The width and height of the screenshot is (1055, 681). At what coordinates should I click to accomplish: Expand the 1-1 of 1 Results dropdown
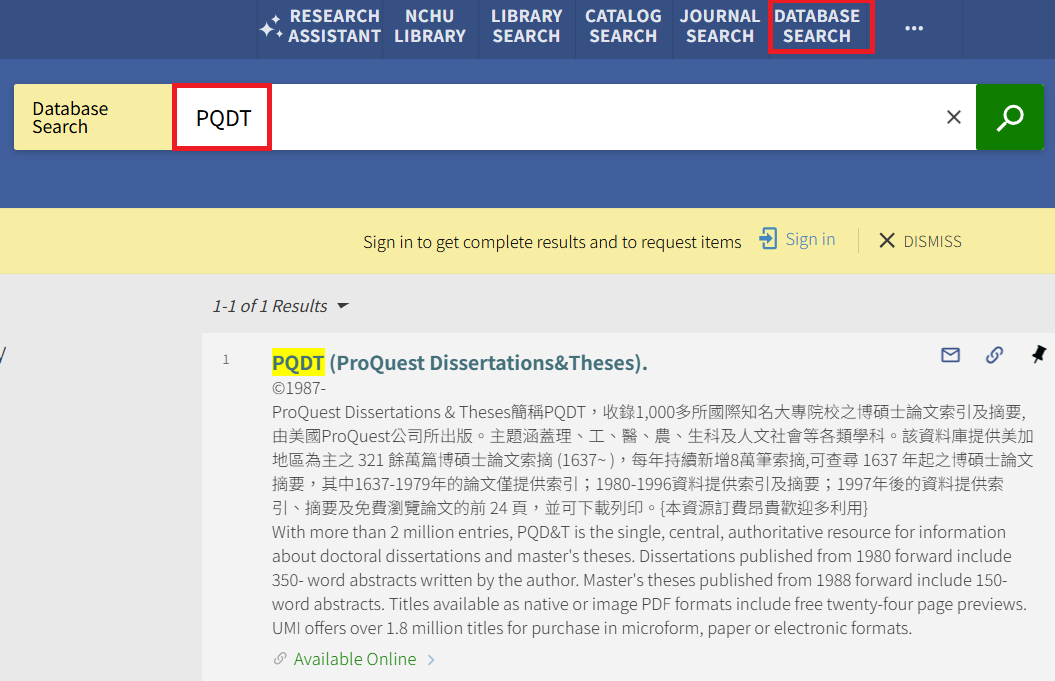[281, 306]
